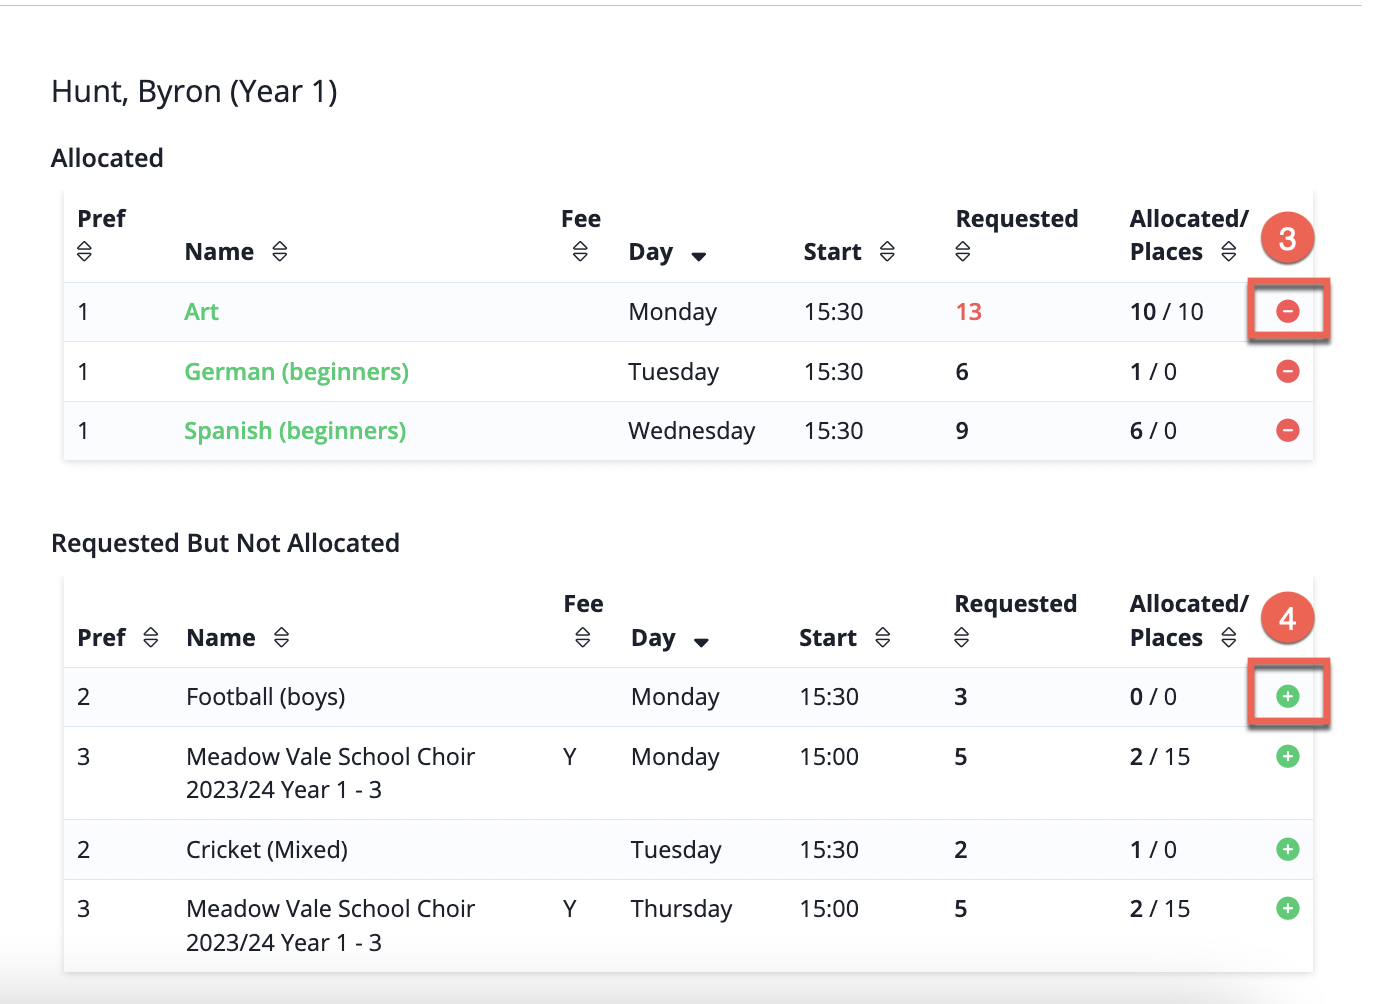Allocate Football (boys) with green plus icon
The width and height of the screenshot is (1378, 1004).
pos(1288,696)
